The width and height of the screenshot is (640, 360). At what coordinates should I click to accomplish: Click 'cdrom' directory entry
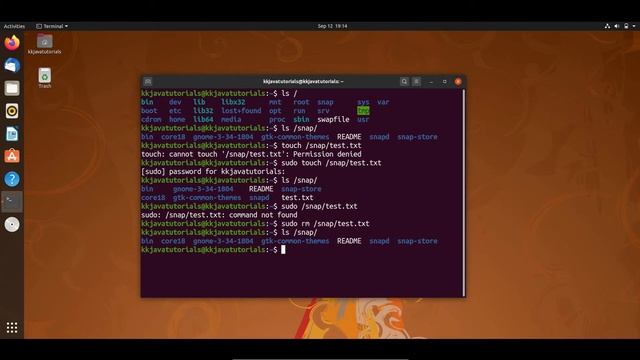tap(151, 120)
